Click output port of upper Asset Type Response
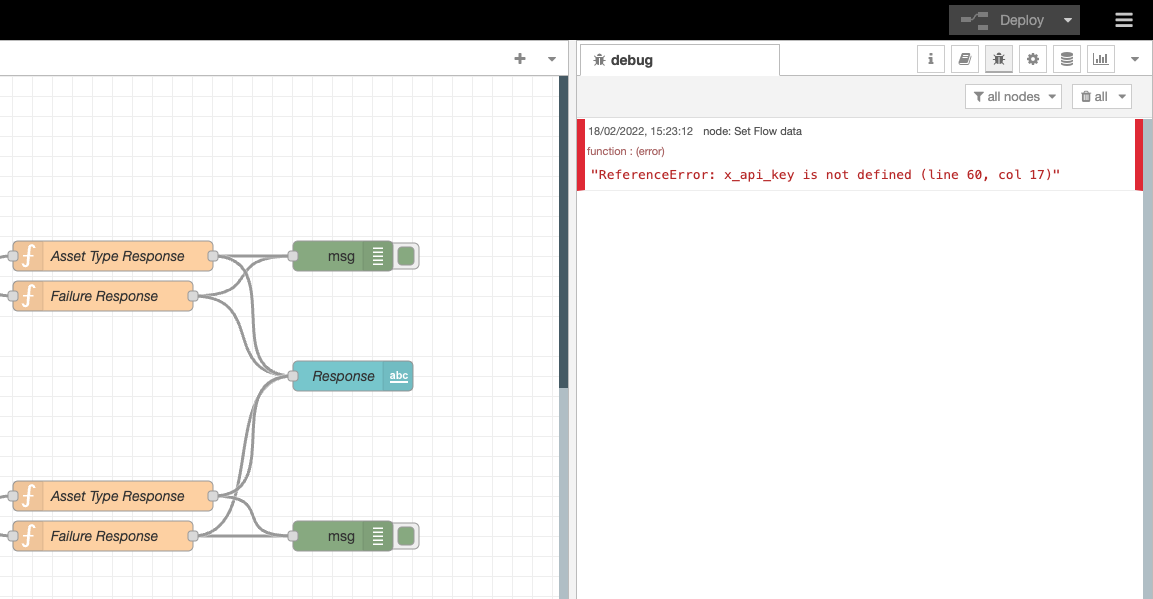This screenshot has width=1153, height=599. click(213, 256)
